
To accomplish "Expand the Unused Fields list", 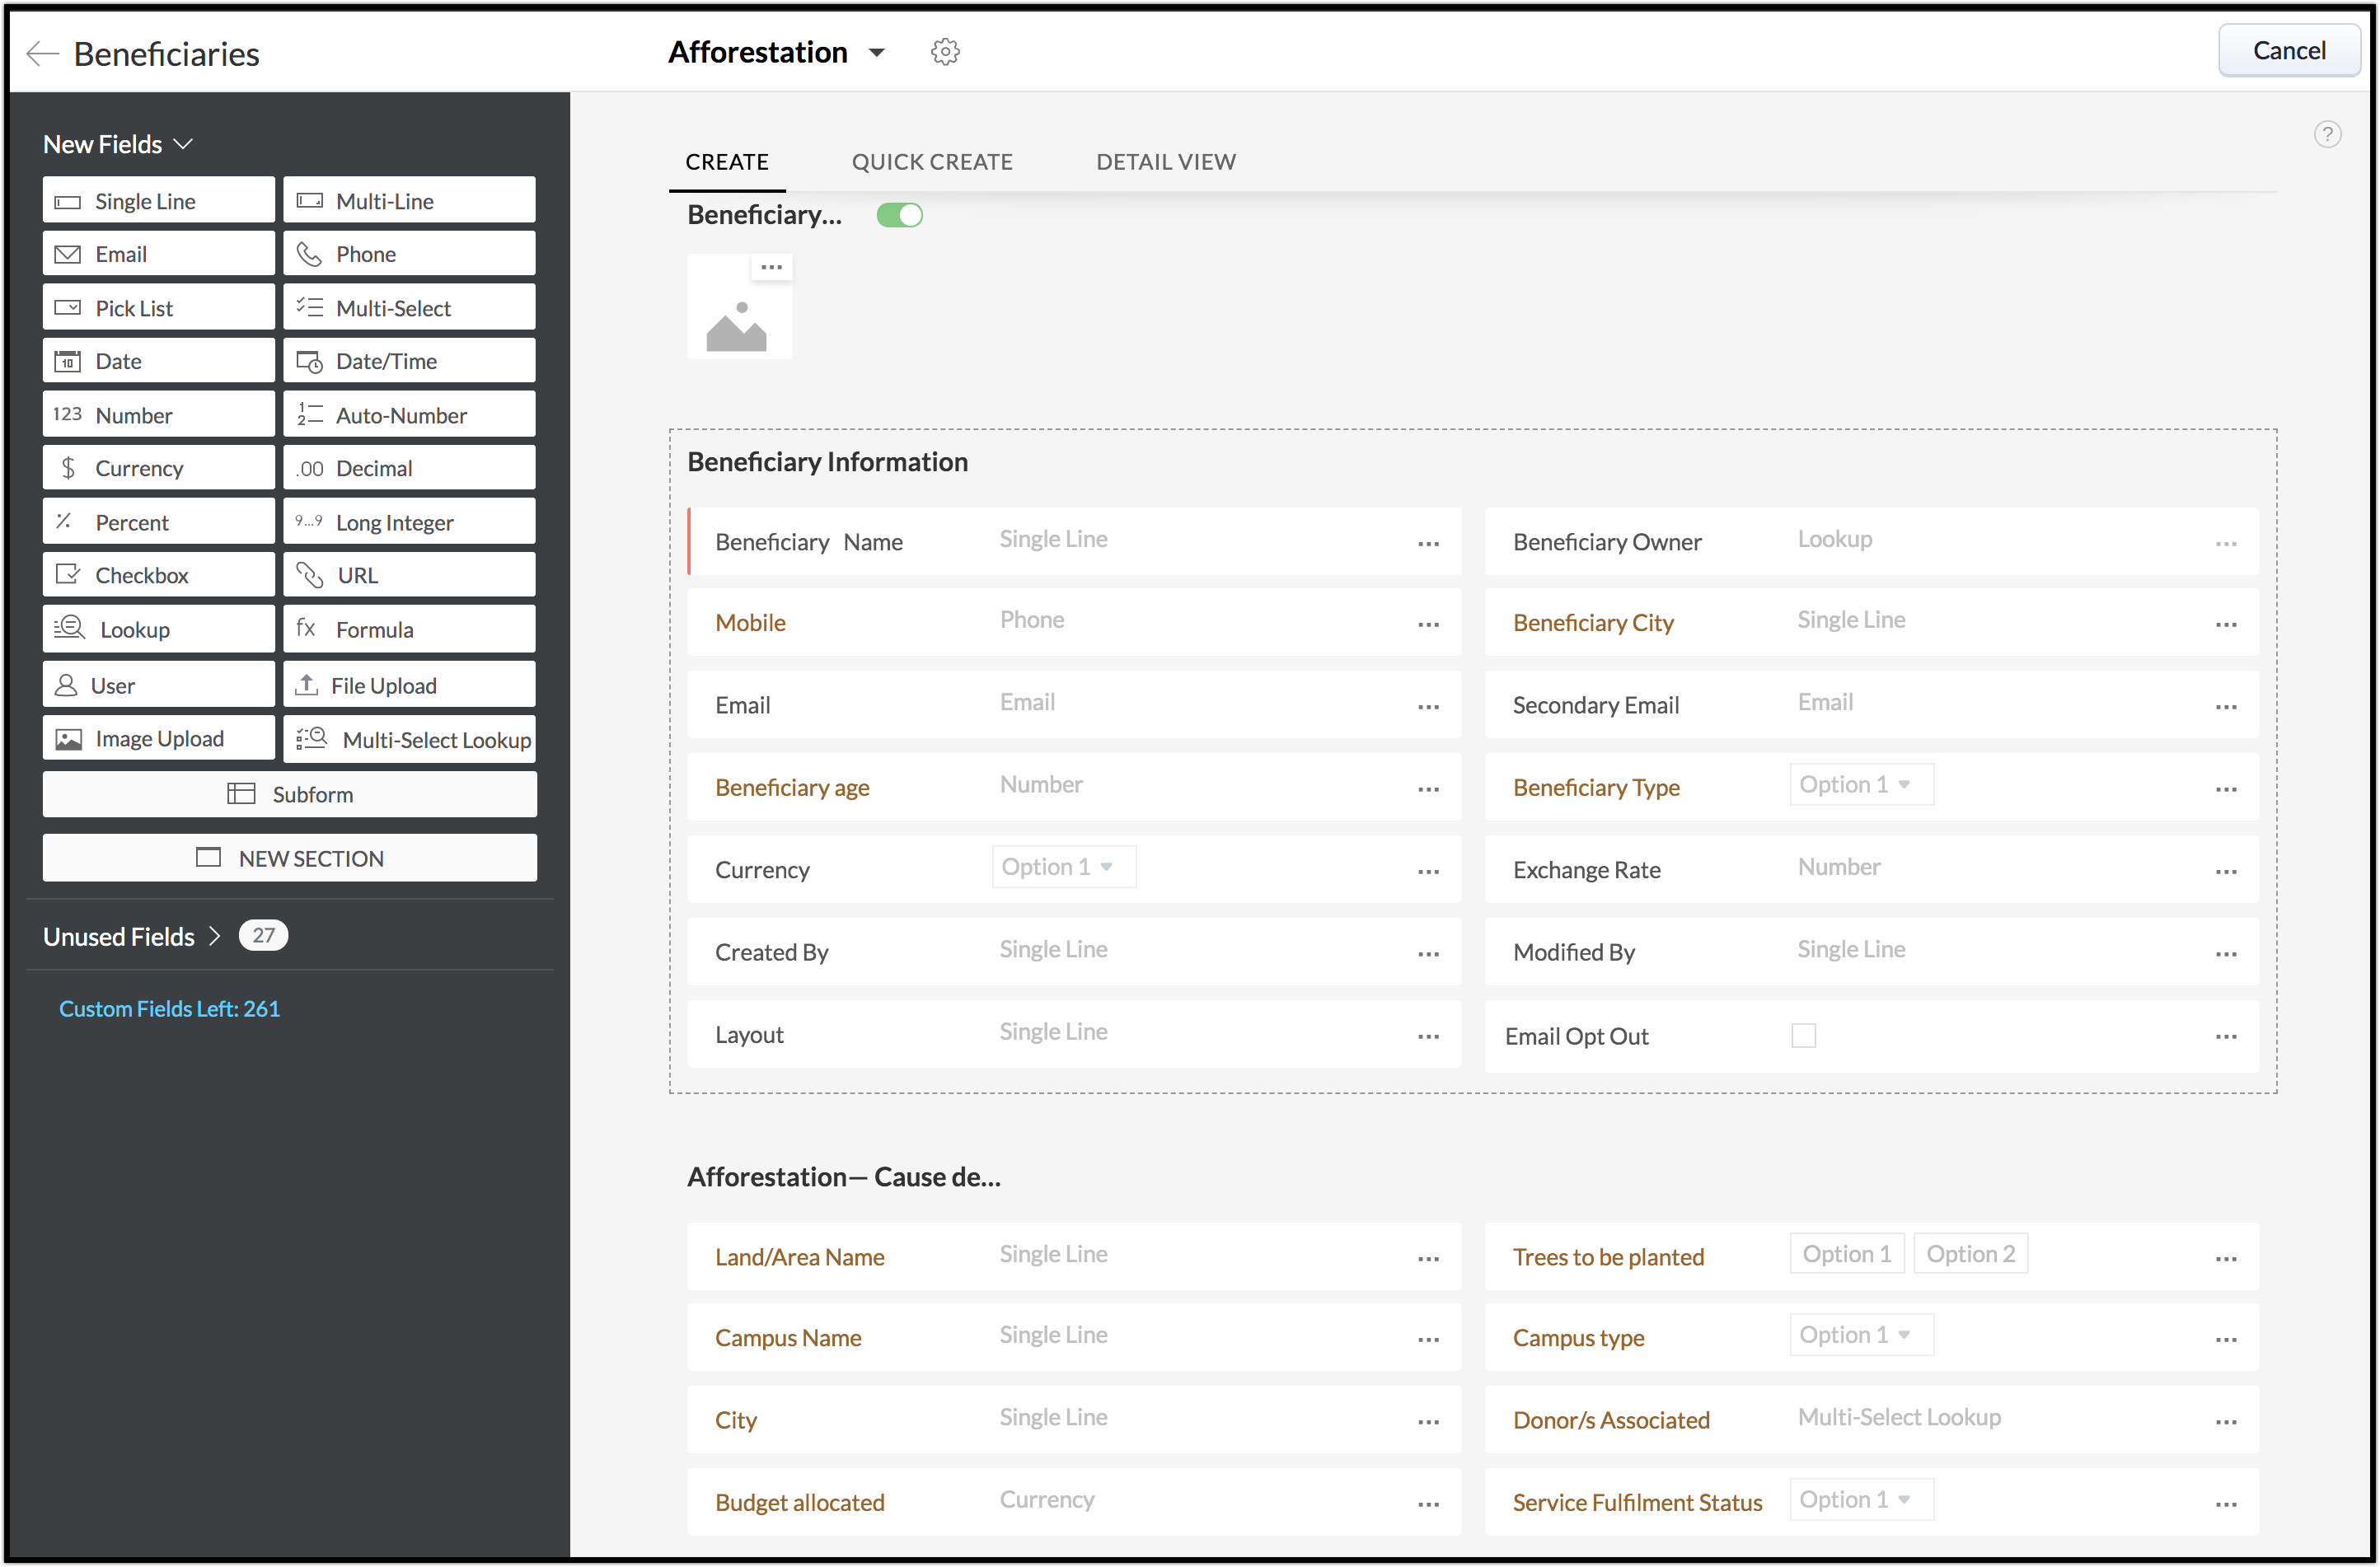I will point(214,936).
